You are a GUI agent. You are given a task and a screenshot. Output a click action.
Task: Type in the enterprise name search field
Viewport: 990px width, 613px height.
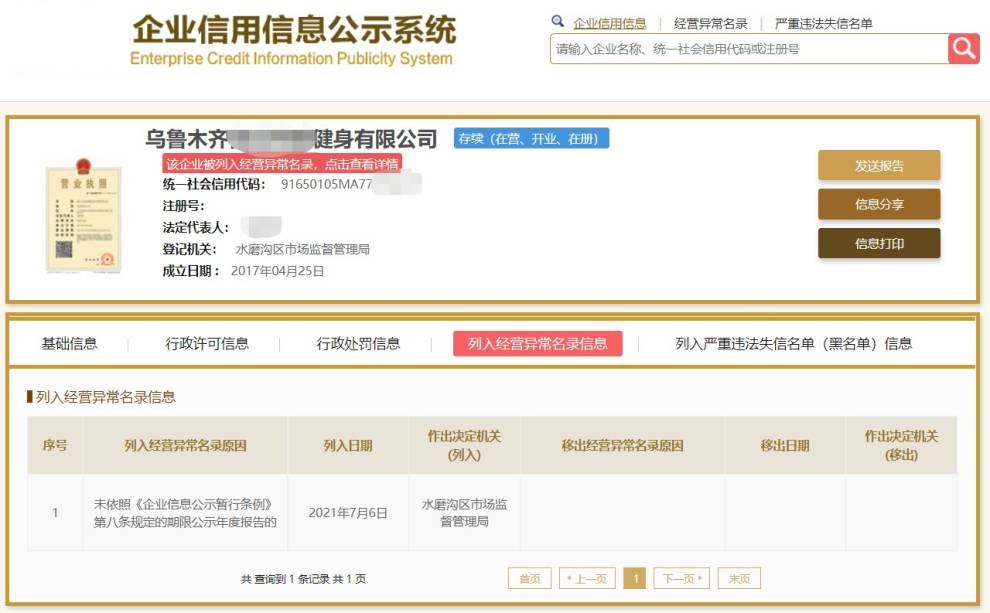click(x=748, y=49)
